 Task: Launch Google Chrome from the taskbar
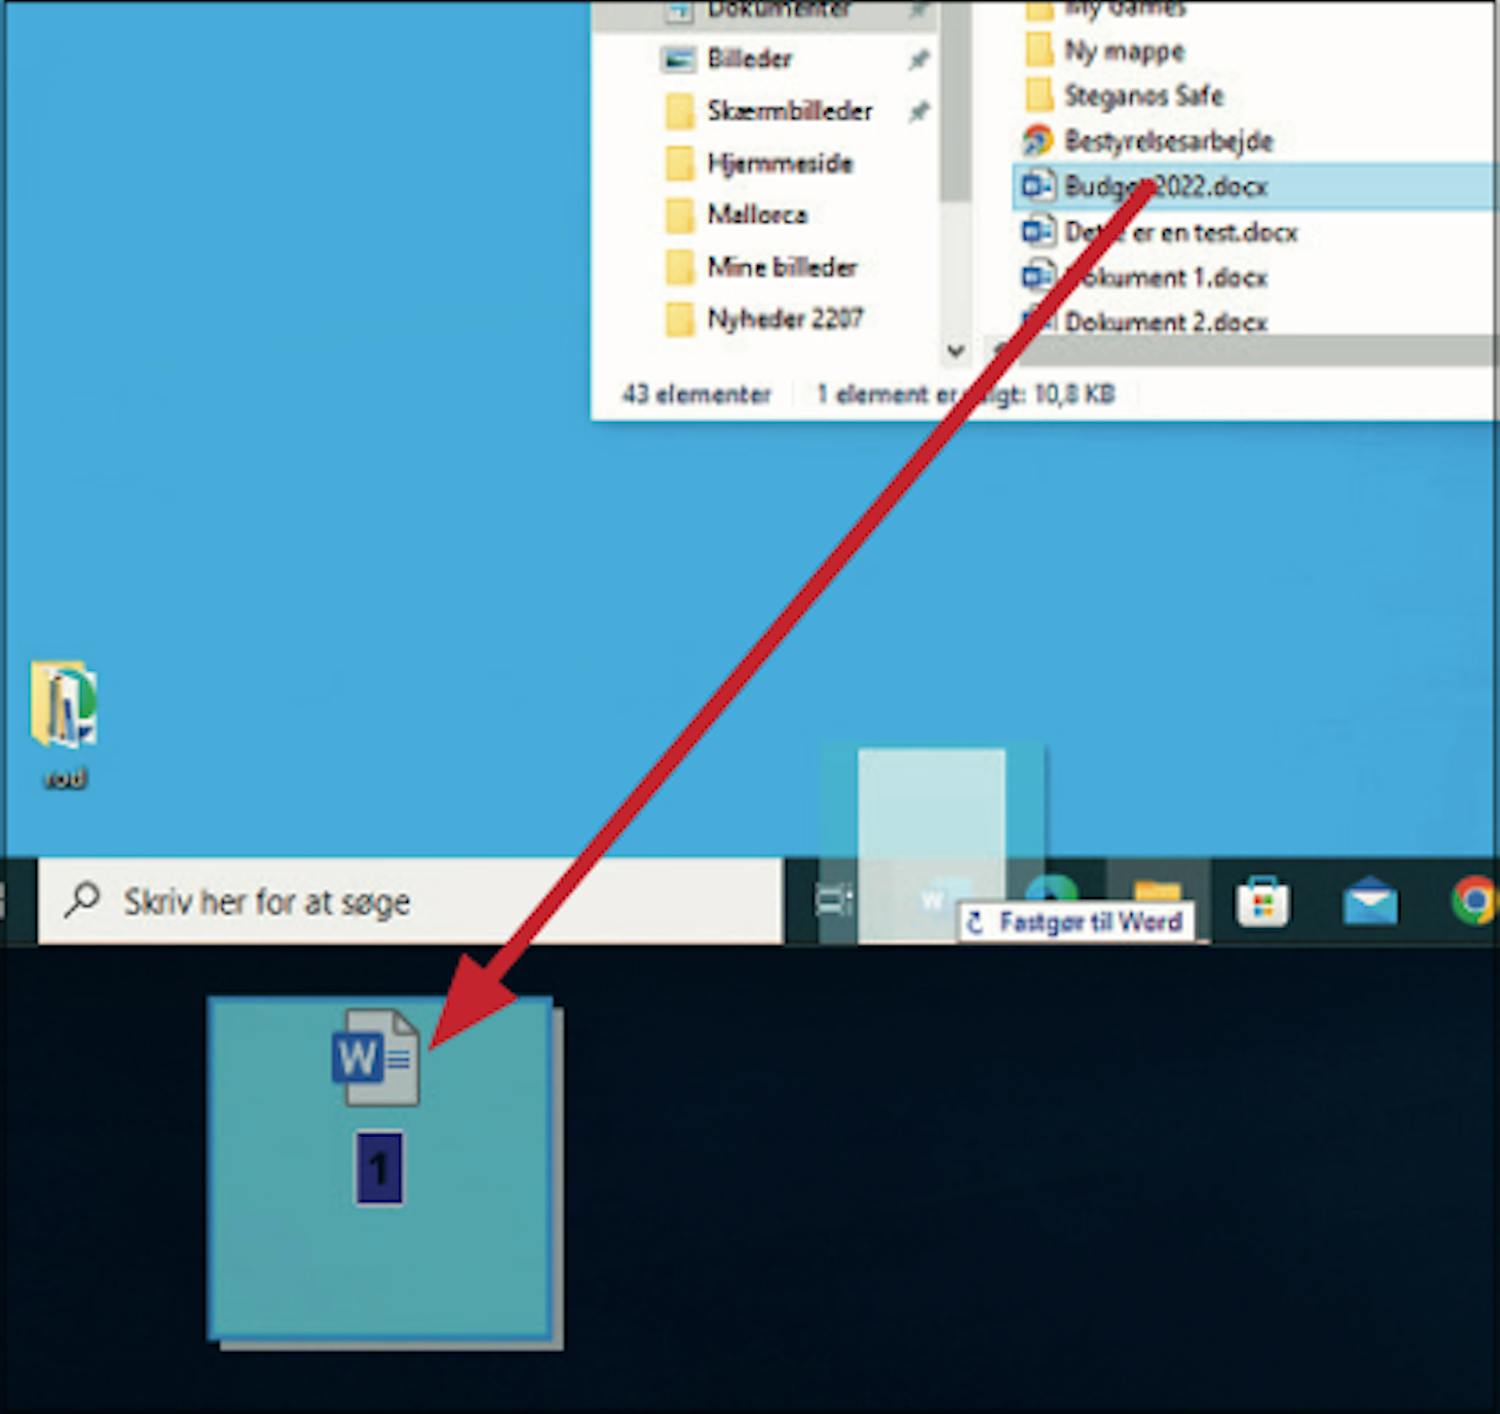point(1475,900)
